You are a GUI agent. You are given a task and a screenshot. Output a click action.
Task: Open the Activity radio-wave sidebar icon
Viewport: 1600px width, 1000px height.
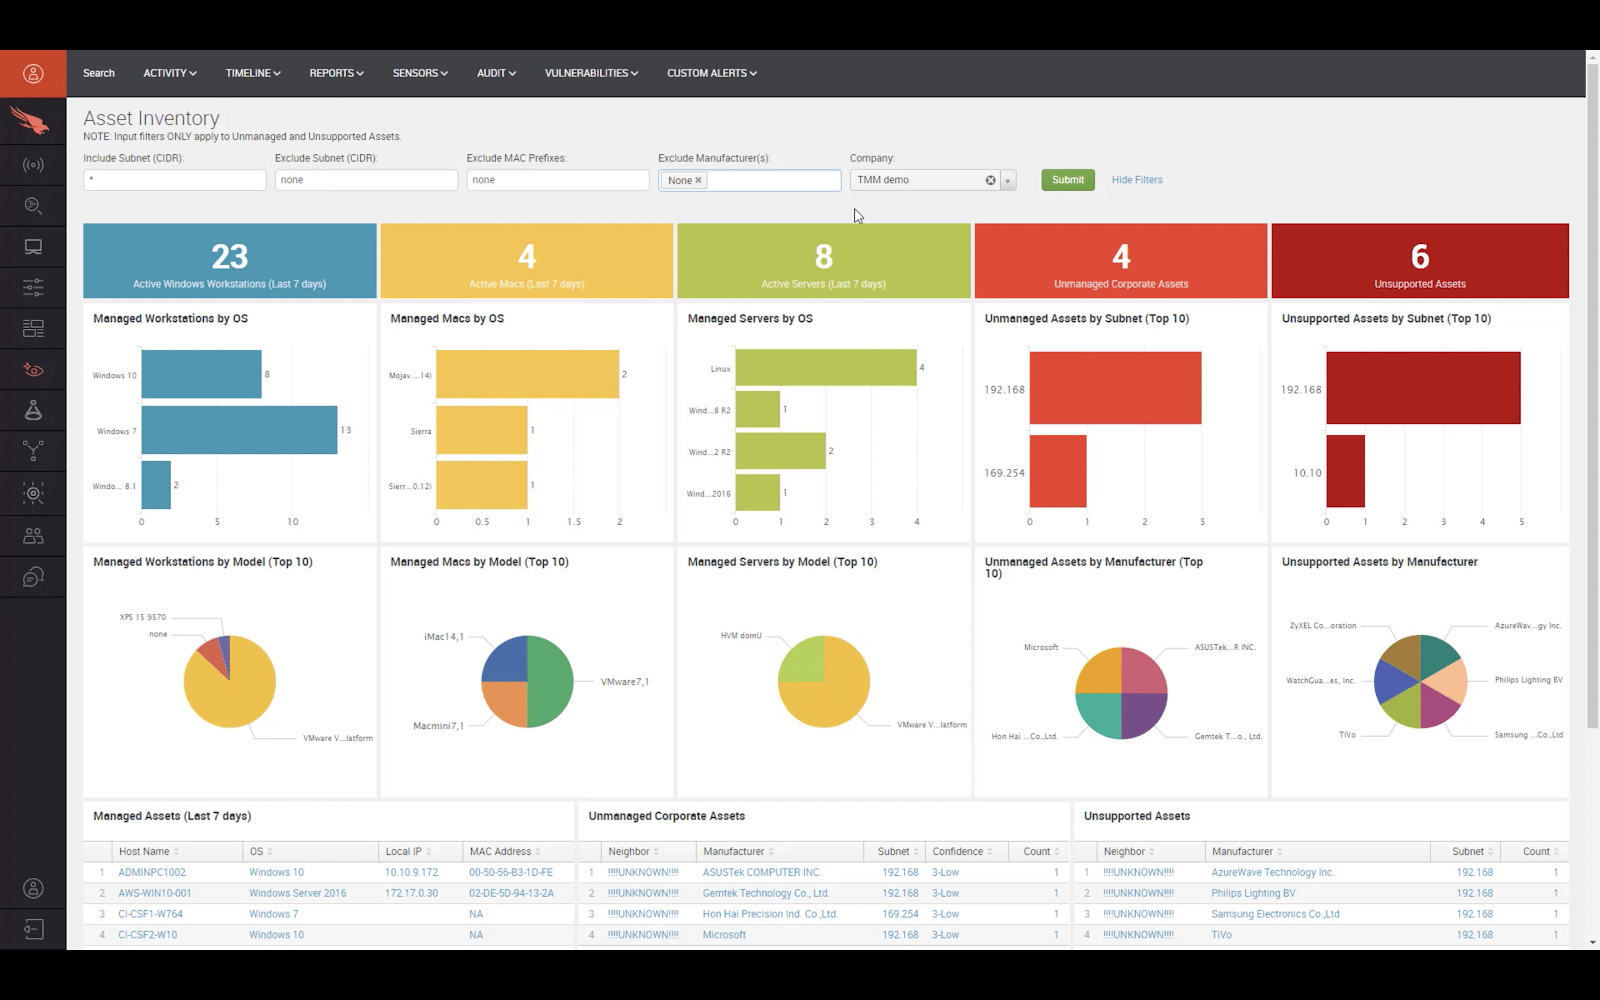pyautogui.click(x=33, y=165)
